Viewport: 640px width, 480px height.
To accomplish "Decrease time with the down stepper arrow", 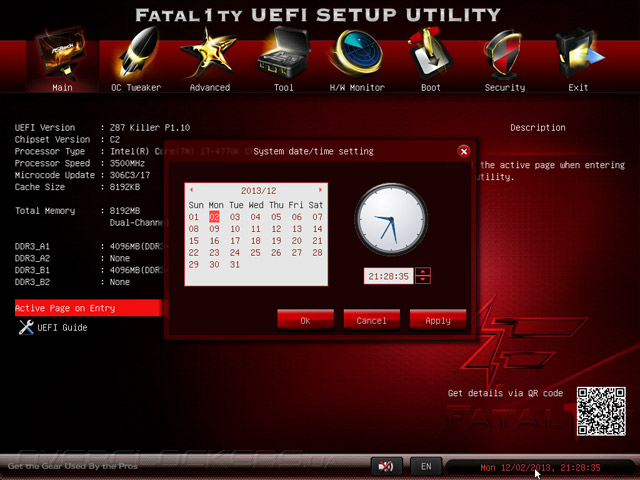I will [423, 280].
